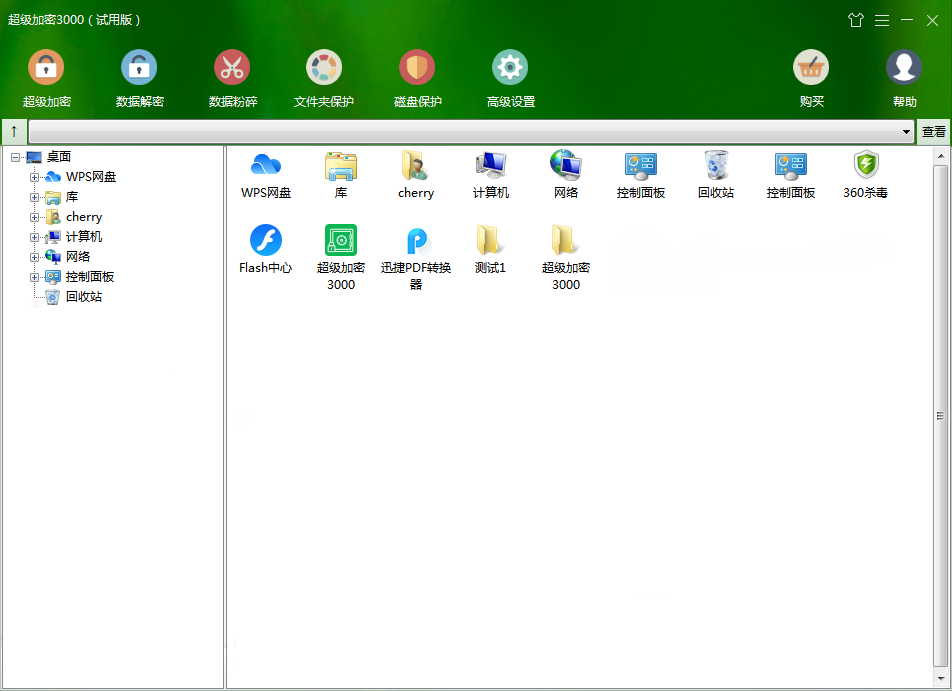Click the 查看 view button
This screenshot has height=691, width=952.
[933, 131]
